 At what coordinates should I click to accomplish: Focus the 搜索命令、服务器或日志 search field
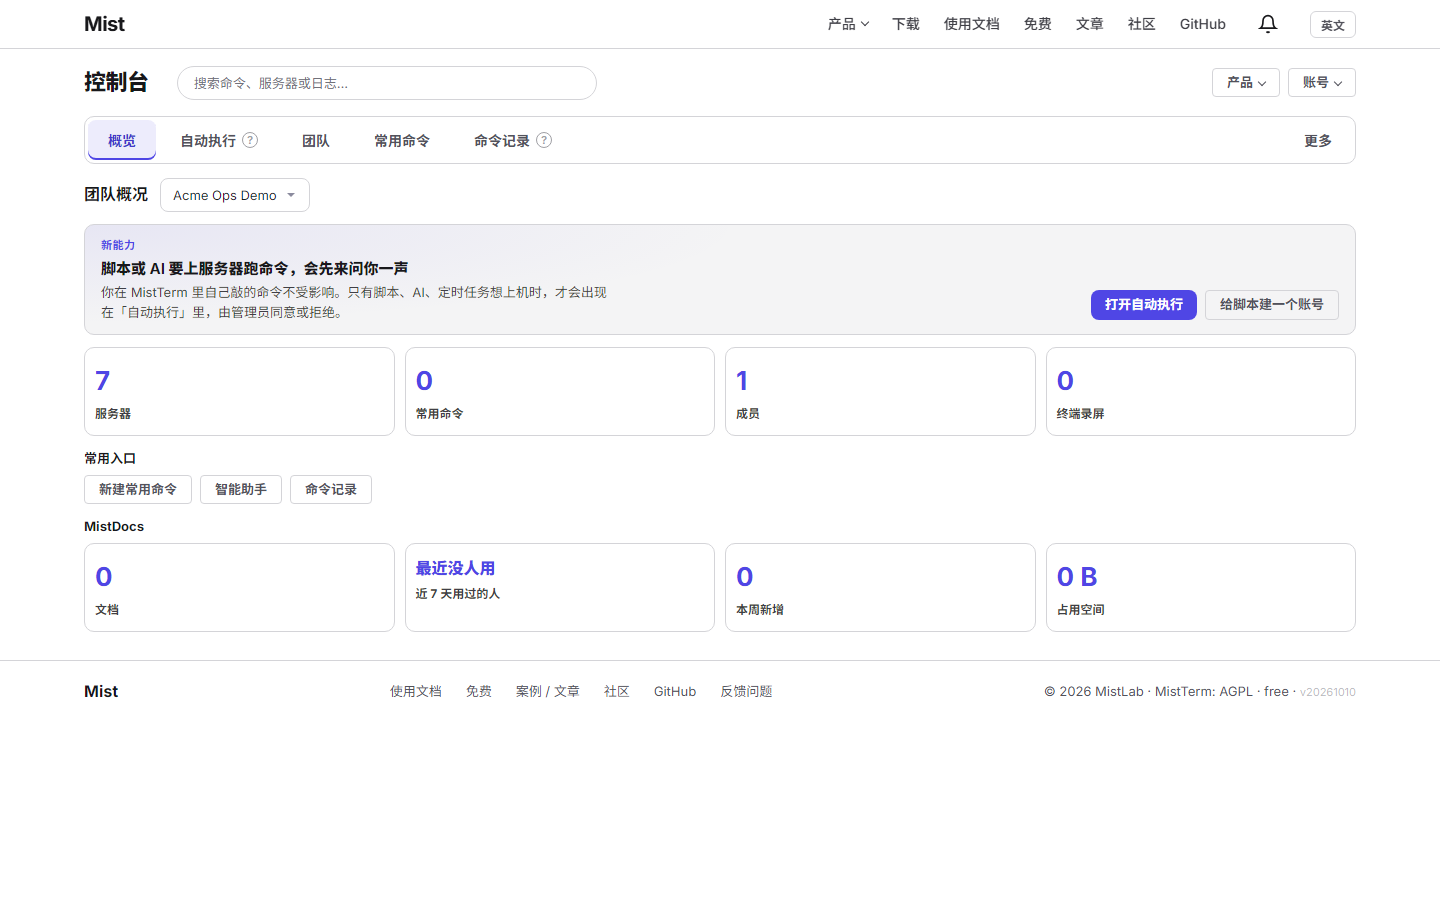[x=387, y=83]
